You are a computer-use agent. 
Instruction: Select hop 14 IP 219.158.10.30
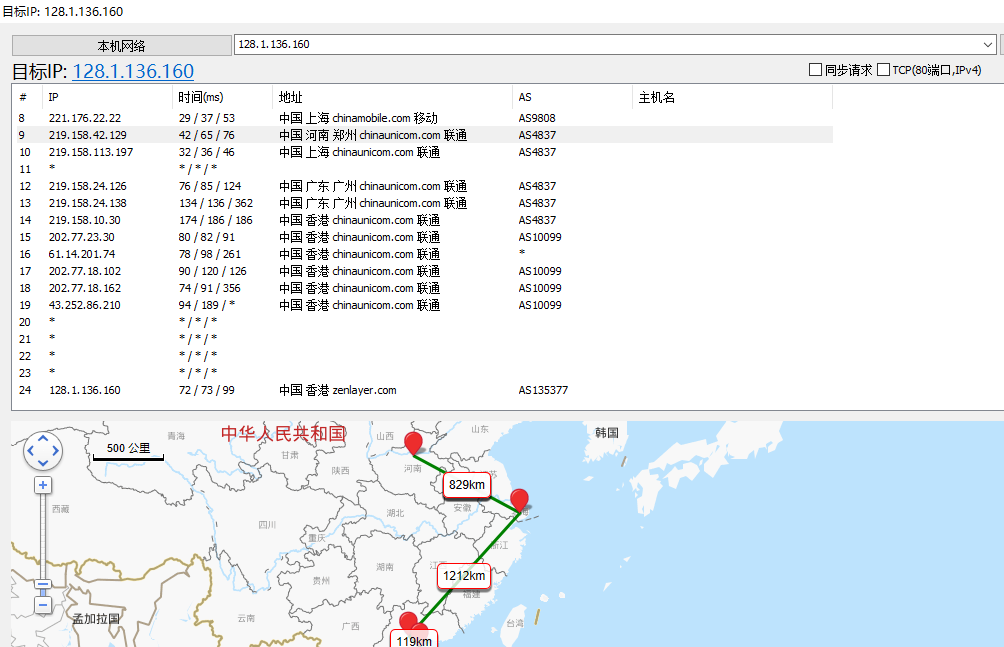pyautogui.click(x=85, y=220)
